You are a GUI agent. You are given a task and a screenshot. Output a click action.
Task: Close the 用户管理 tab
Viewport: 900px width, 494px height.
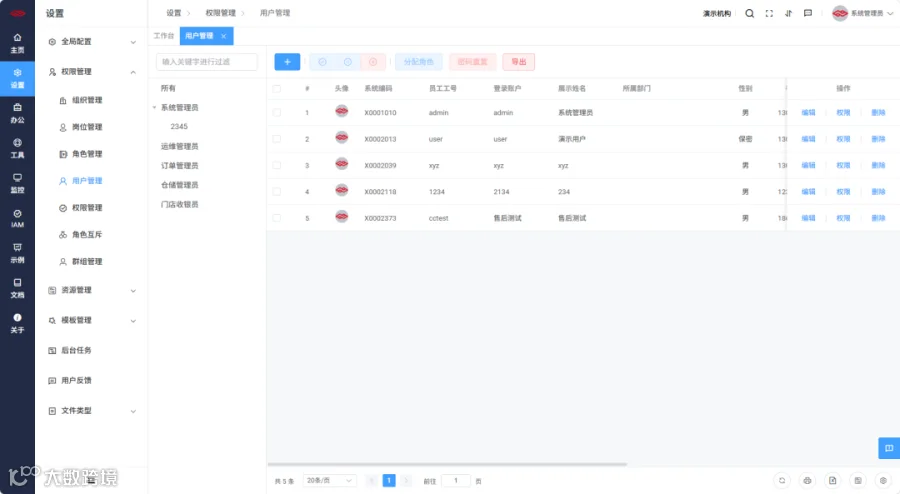(223, 36)
